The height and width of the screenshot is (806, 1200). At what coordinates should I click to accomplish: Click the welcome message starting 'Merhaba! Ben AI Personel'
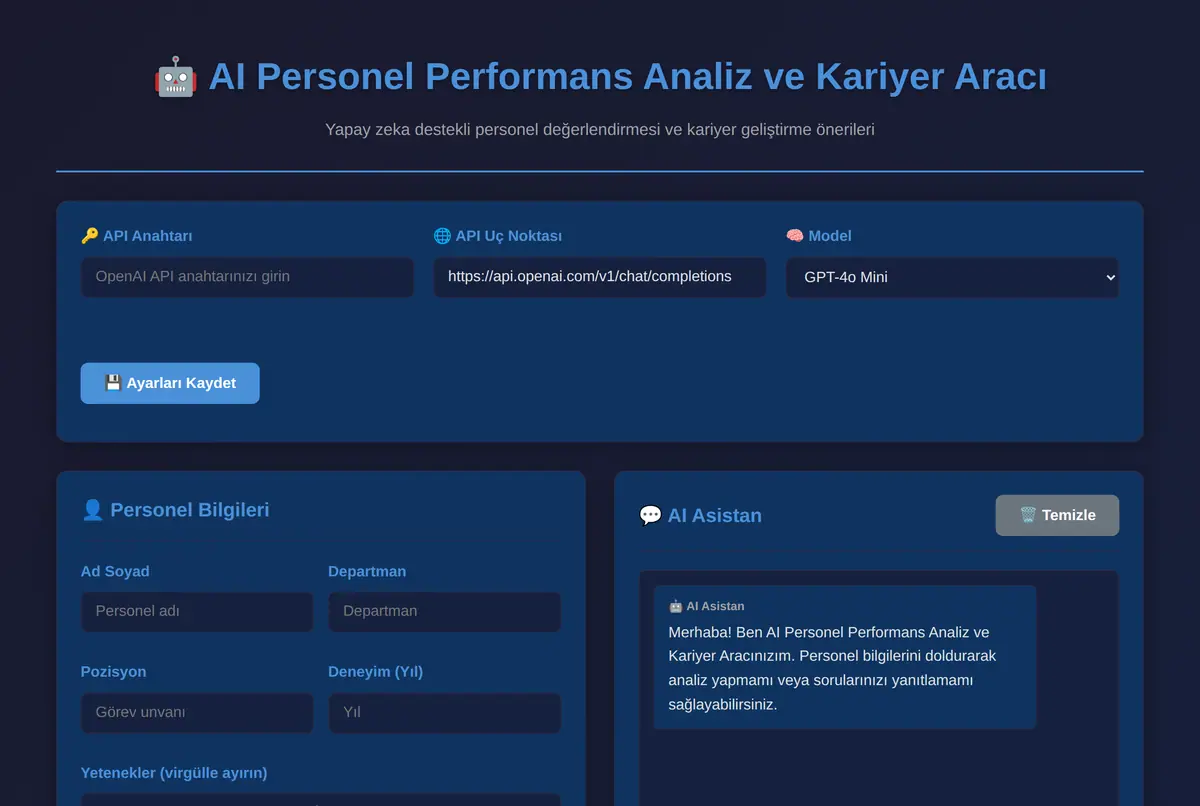point(833,668)
